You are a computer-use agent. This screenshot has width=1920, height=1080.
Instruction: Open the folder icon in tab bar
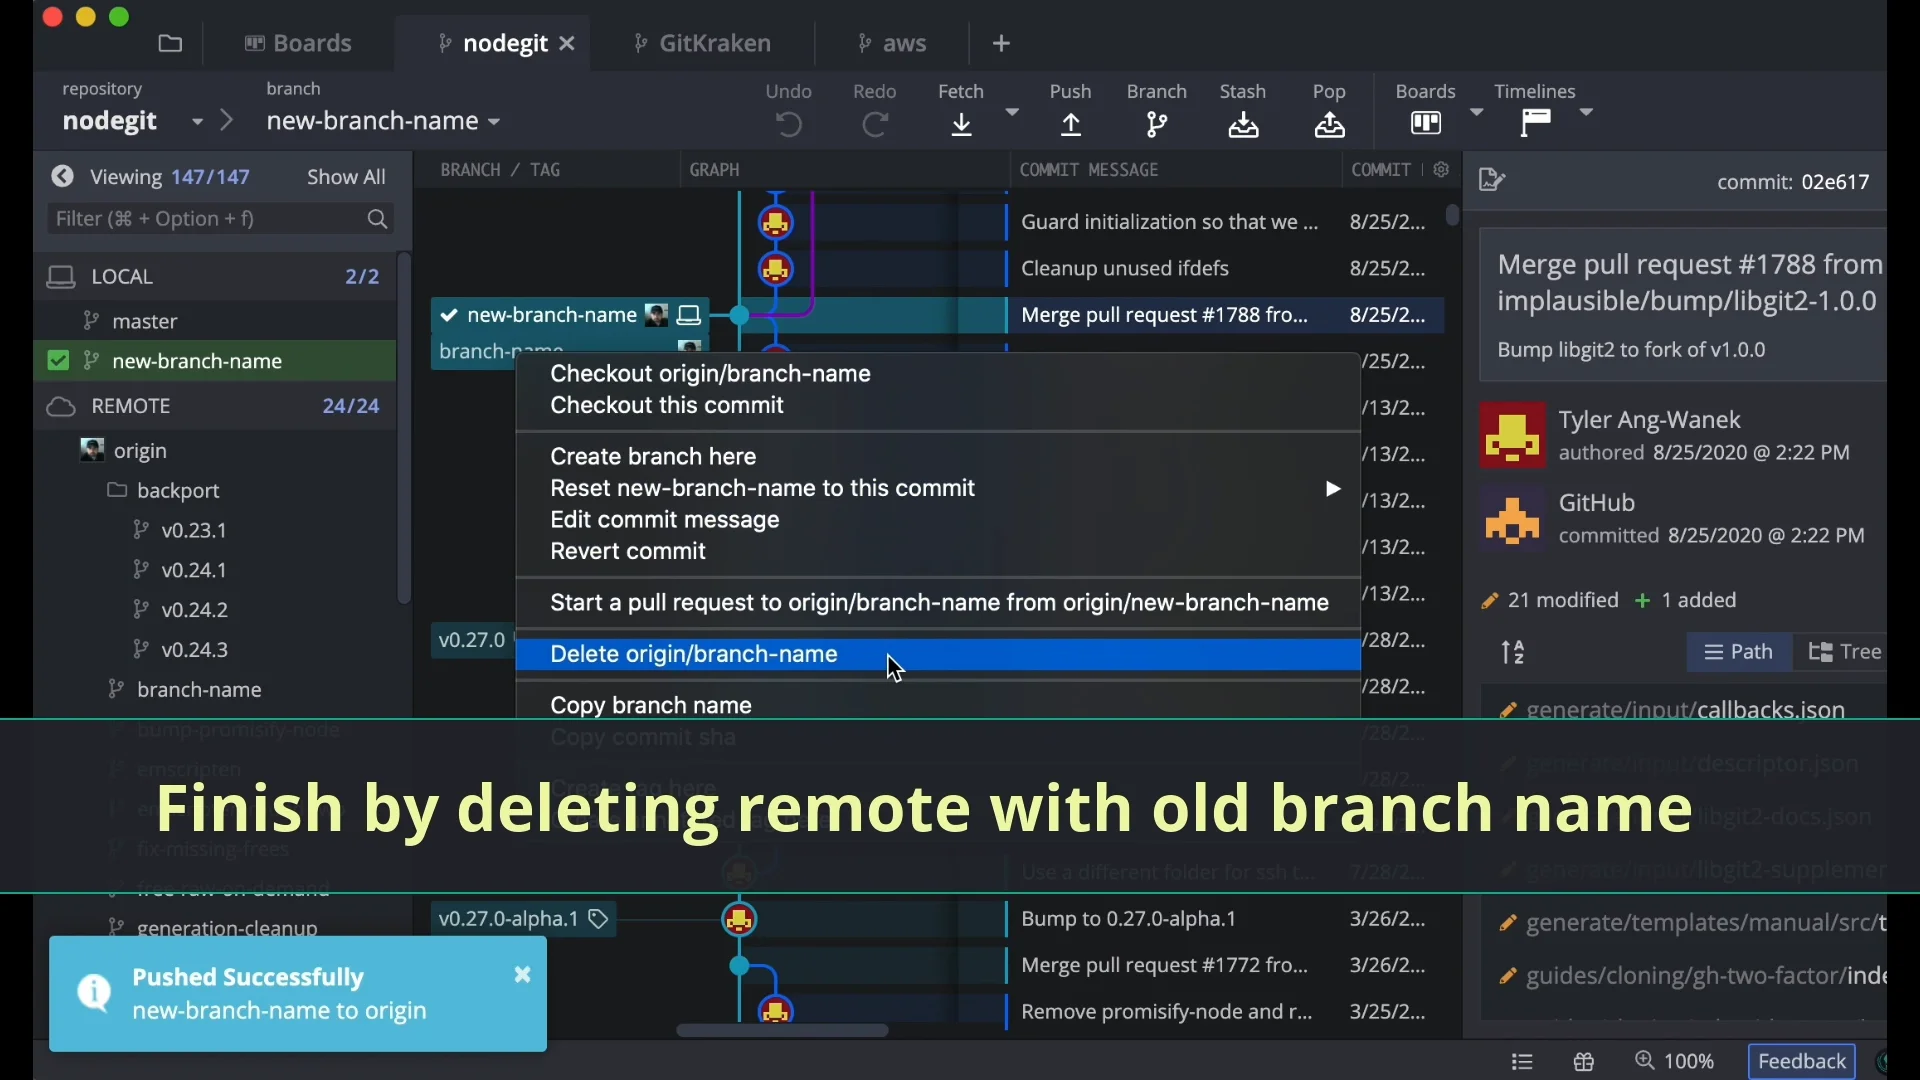click(171, 44)
